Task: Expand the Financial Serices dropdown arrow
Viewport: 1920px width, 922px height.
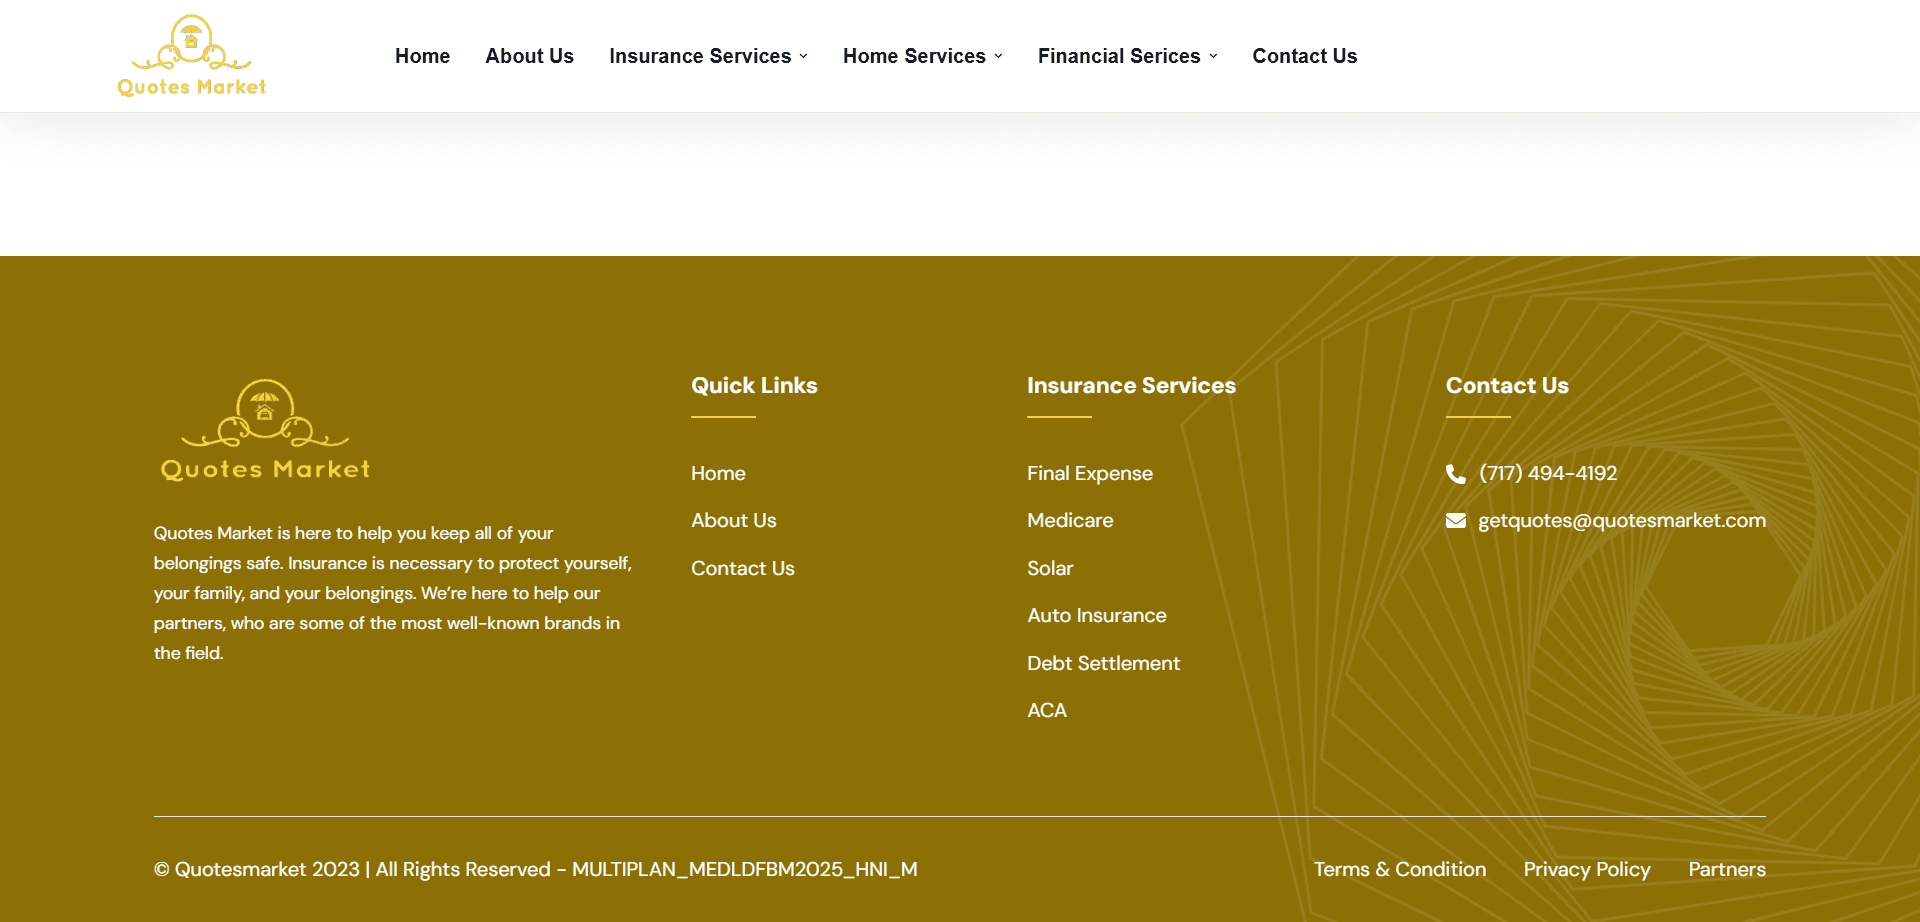Action: point(1213,57)
